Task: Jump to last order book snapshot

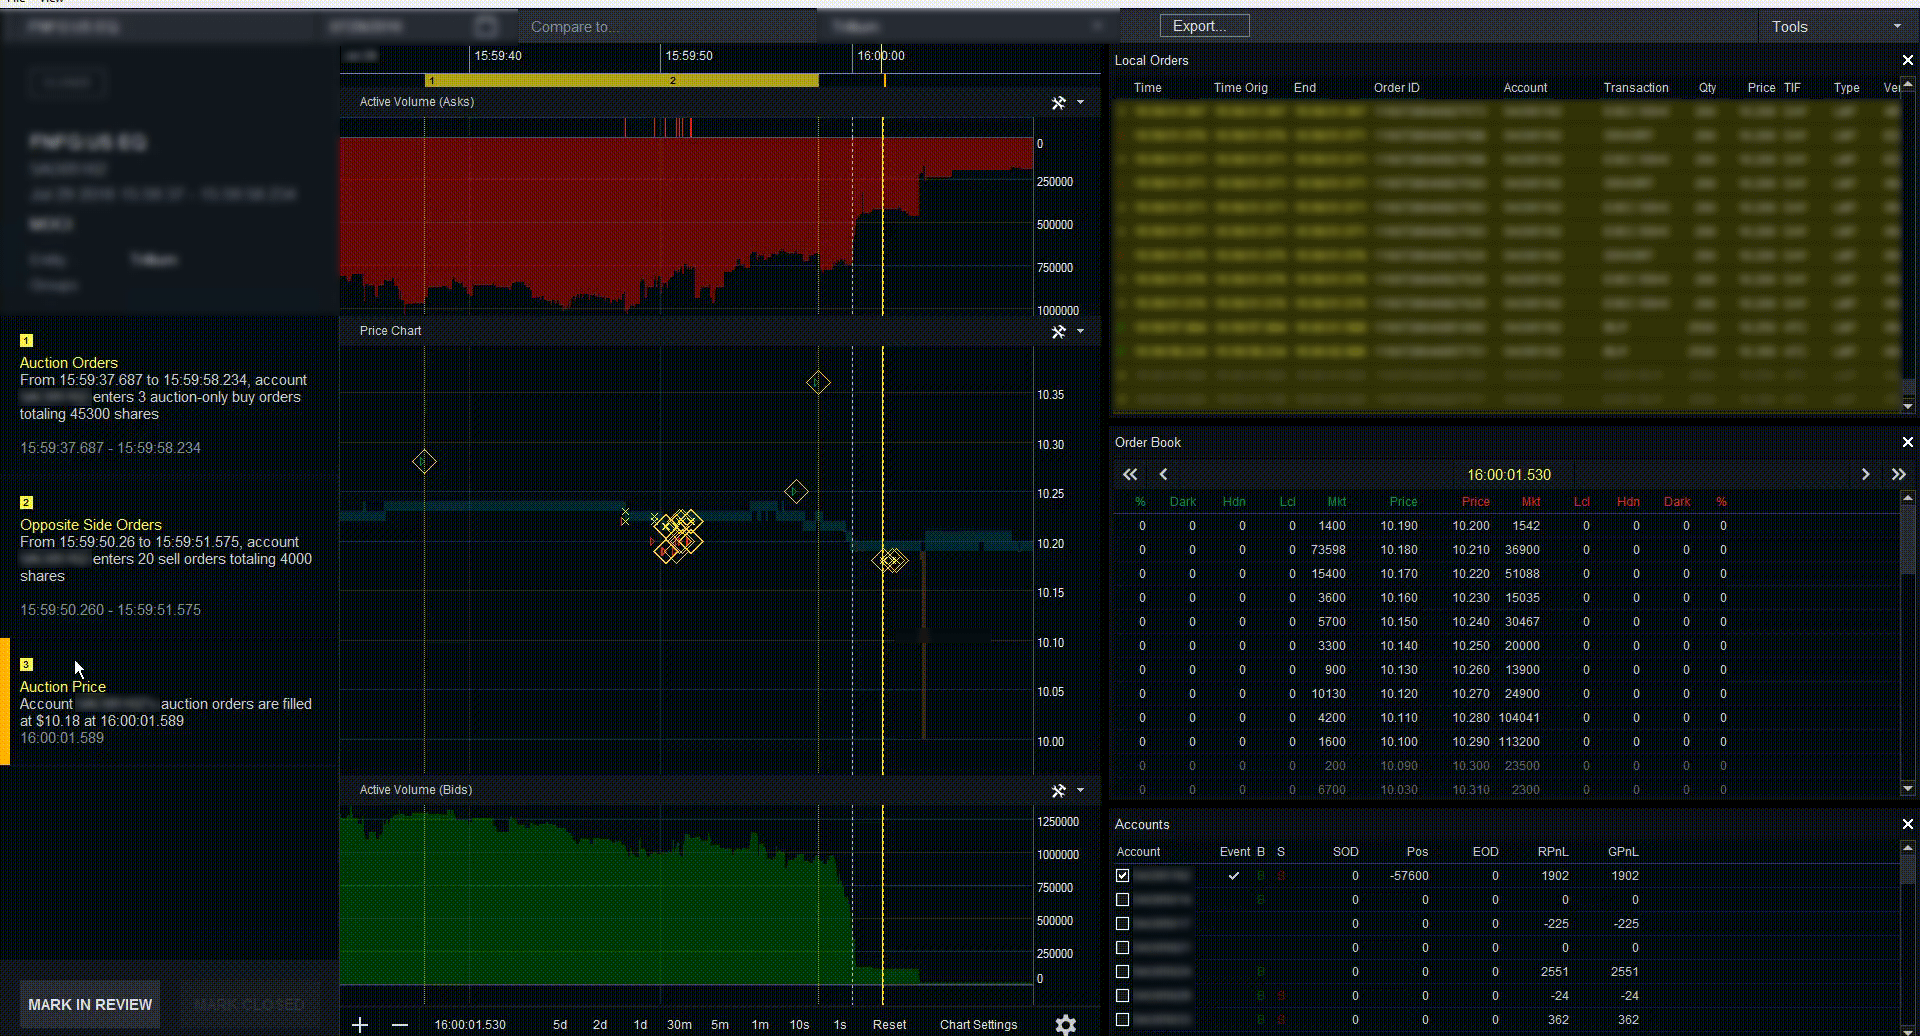Action: point(1898,475)
